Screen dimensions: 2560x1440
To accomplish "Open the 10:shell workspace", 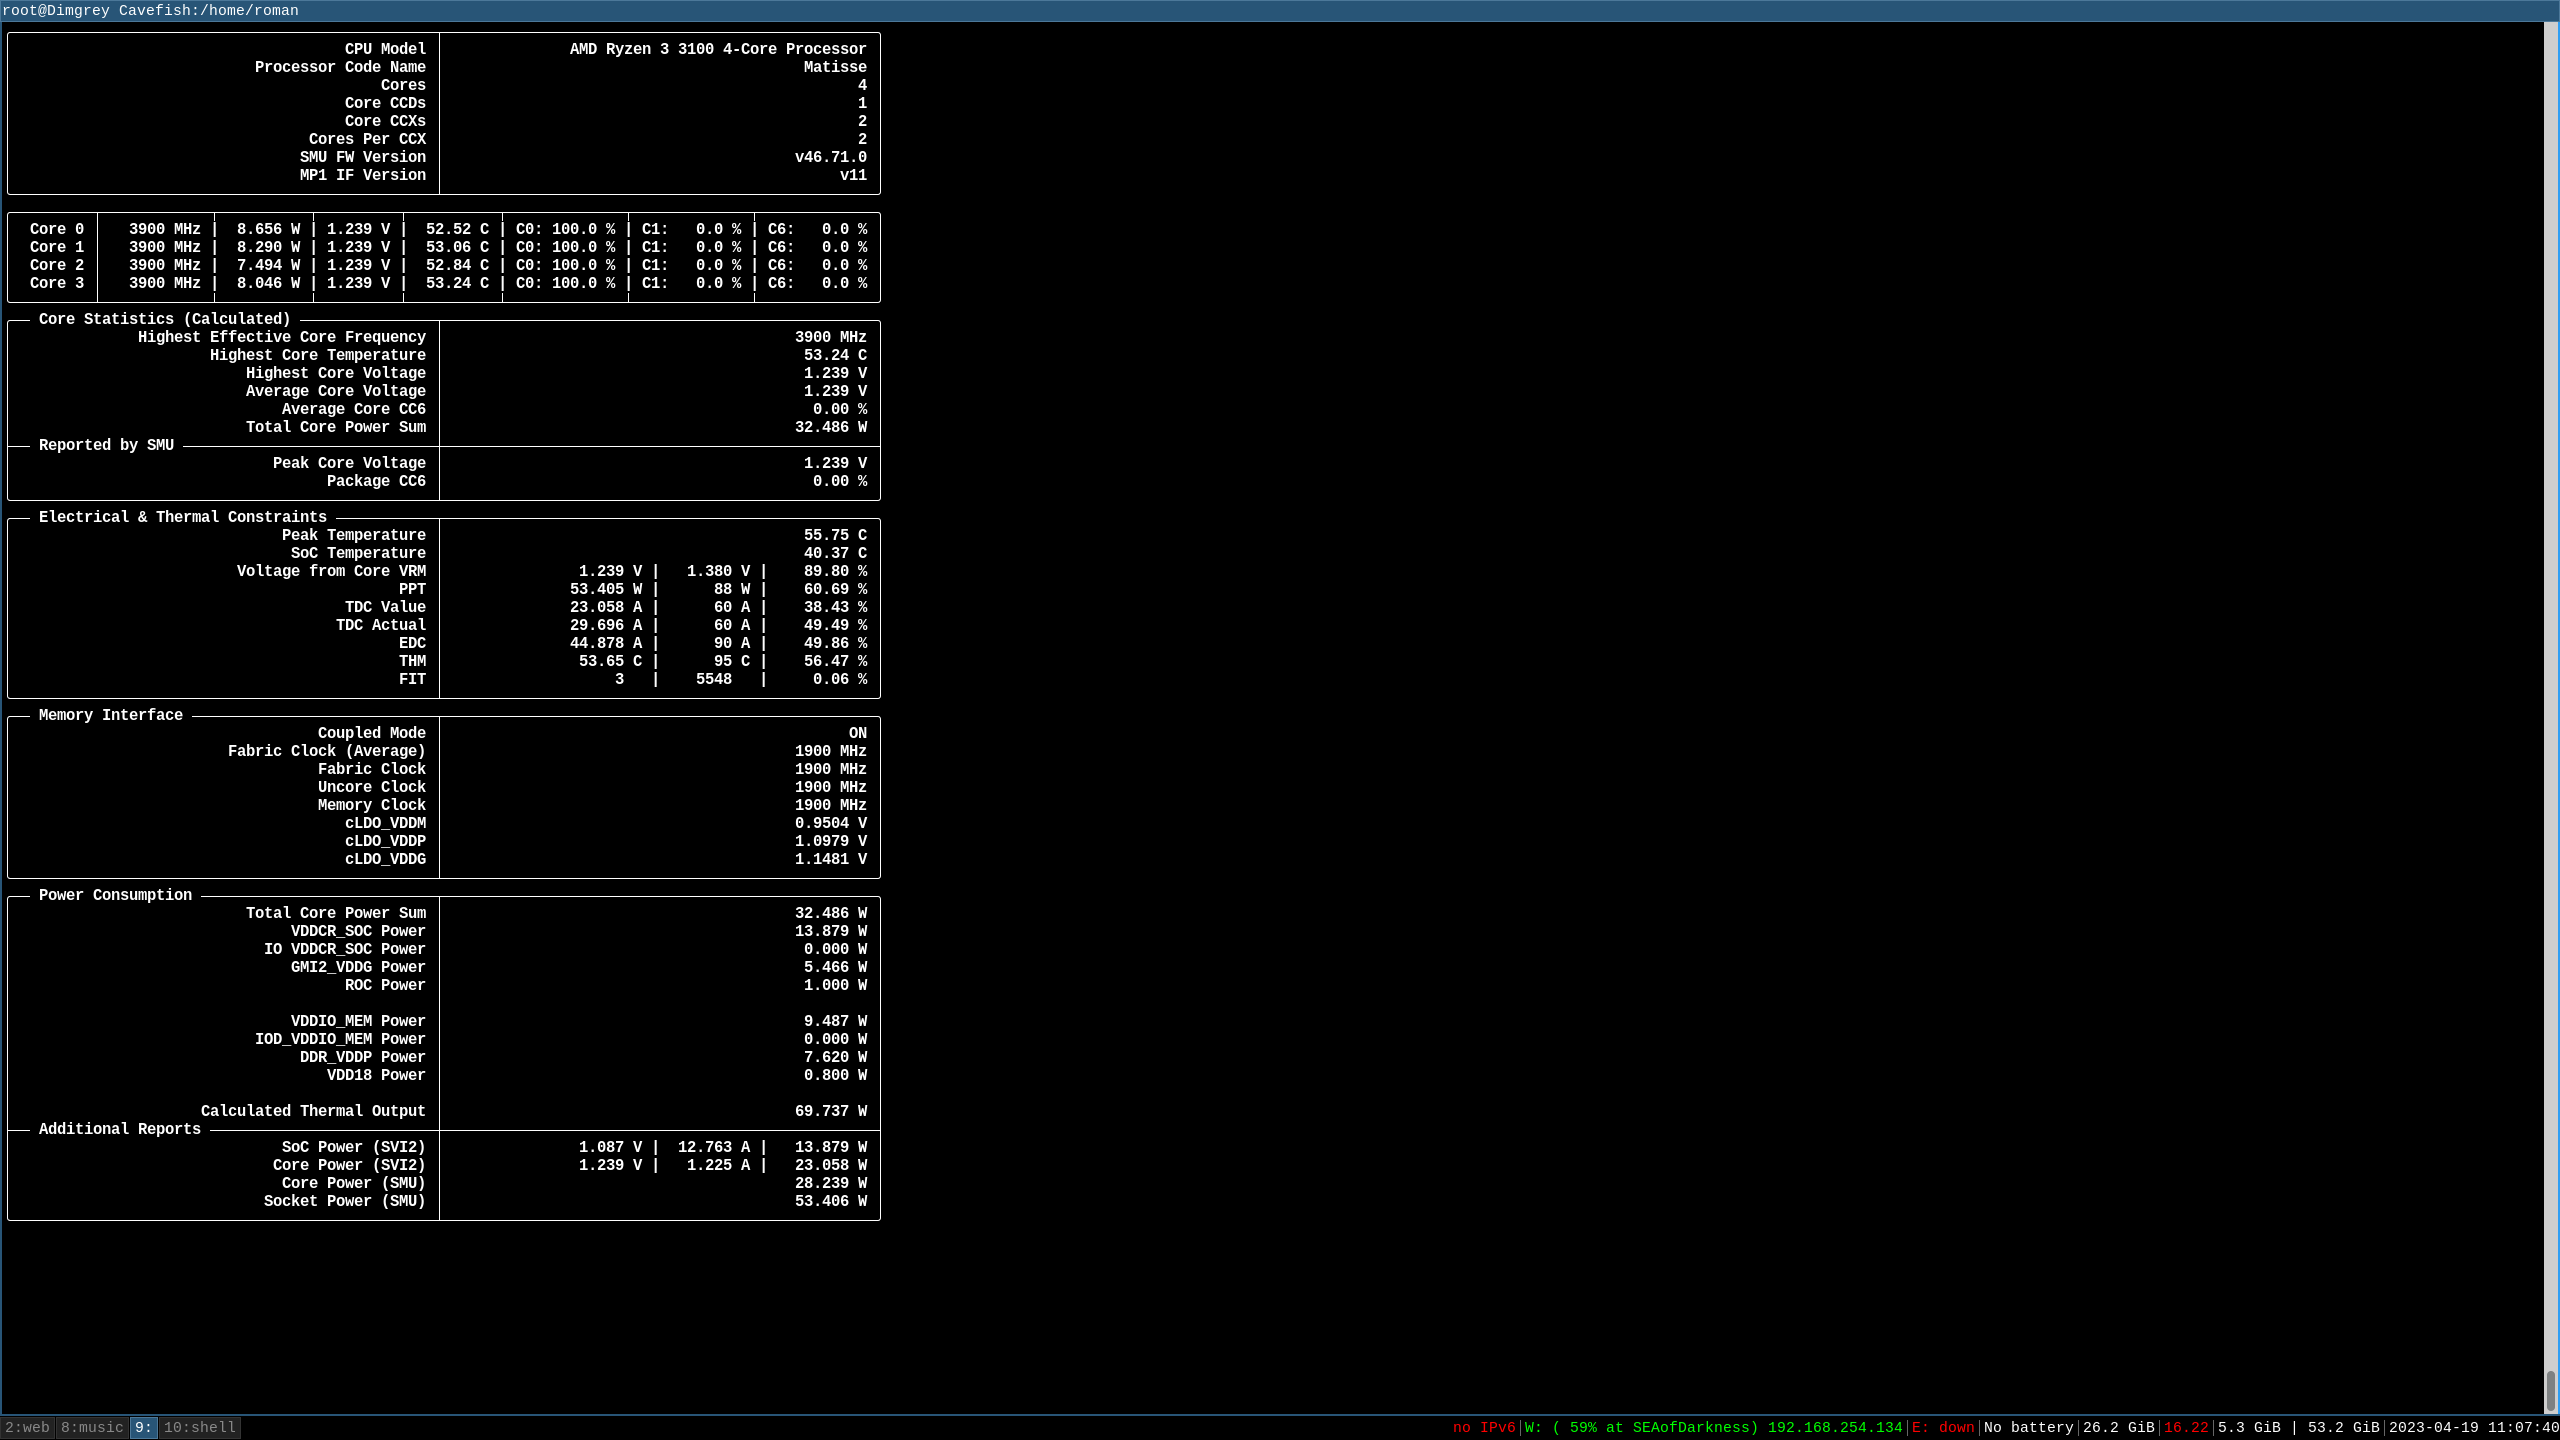I will (200, 1428).
